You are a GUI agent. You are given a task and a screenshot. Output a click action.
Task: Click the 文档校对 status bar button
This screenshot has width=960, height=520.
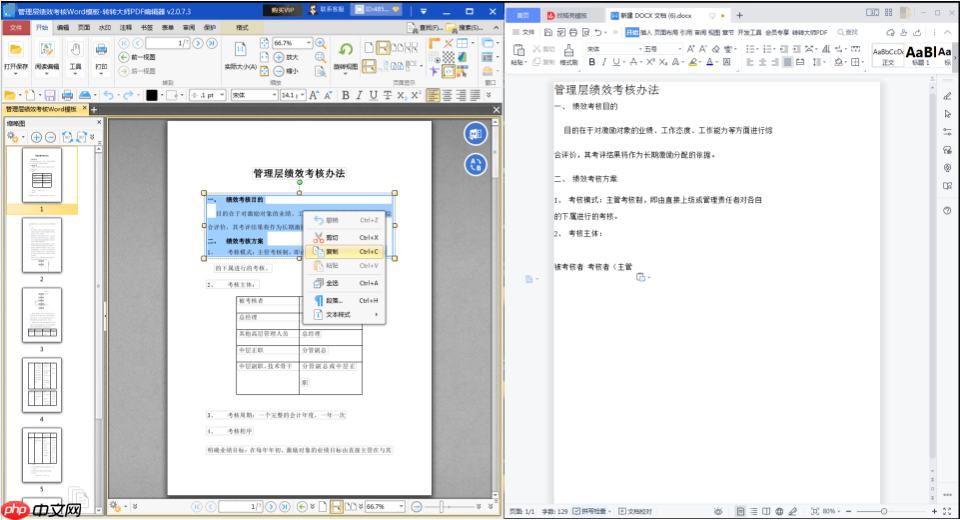(636, 511)
